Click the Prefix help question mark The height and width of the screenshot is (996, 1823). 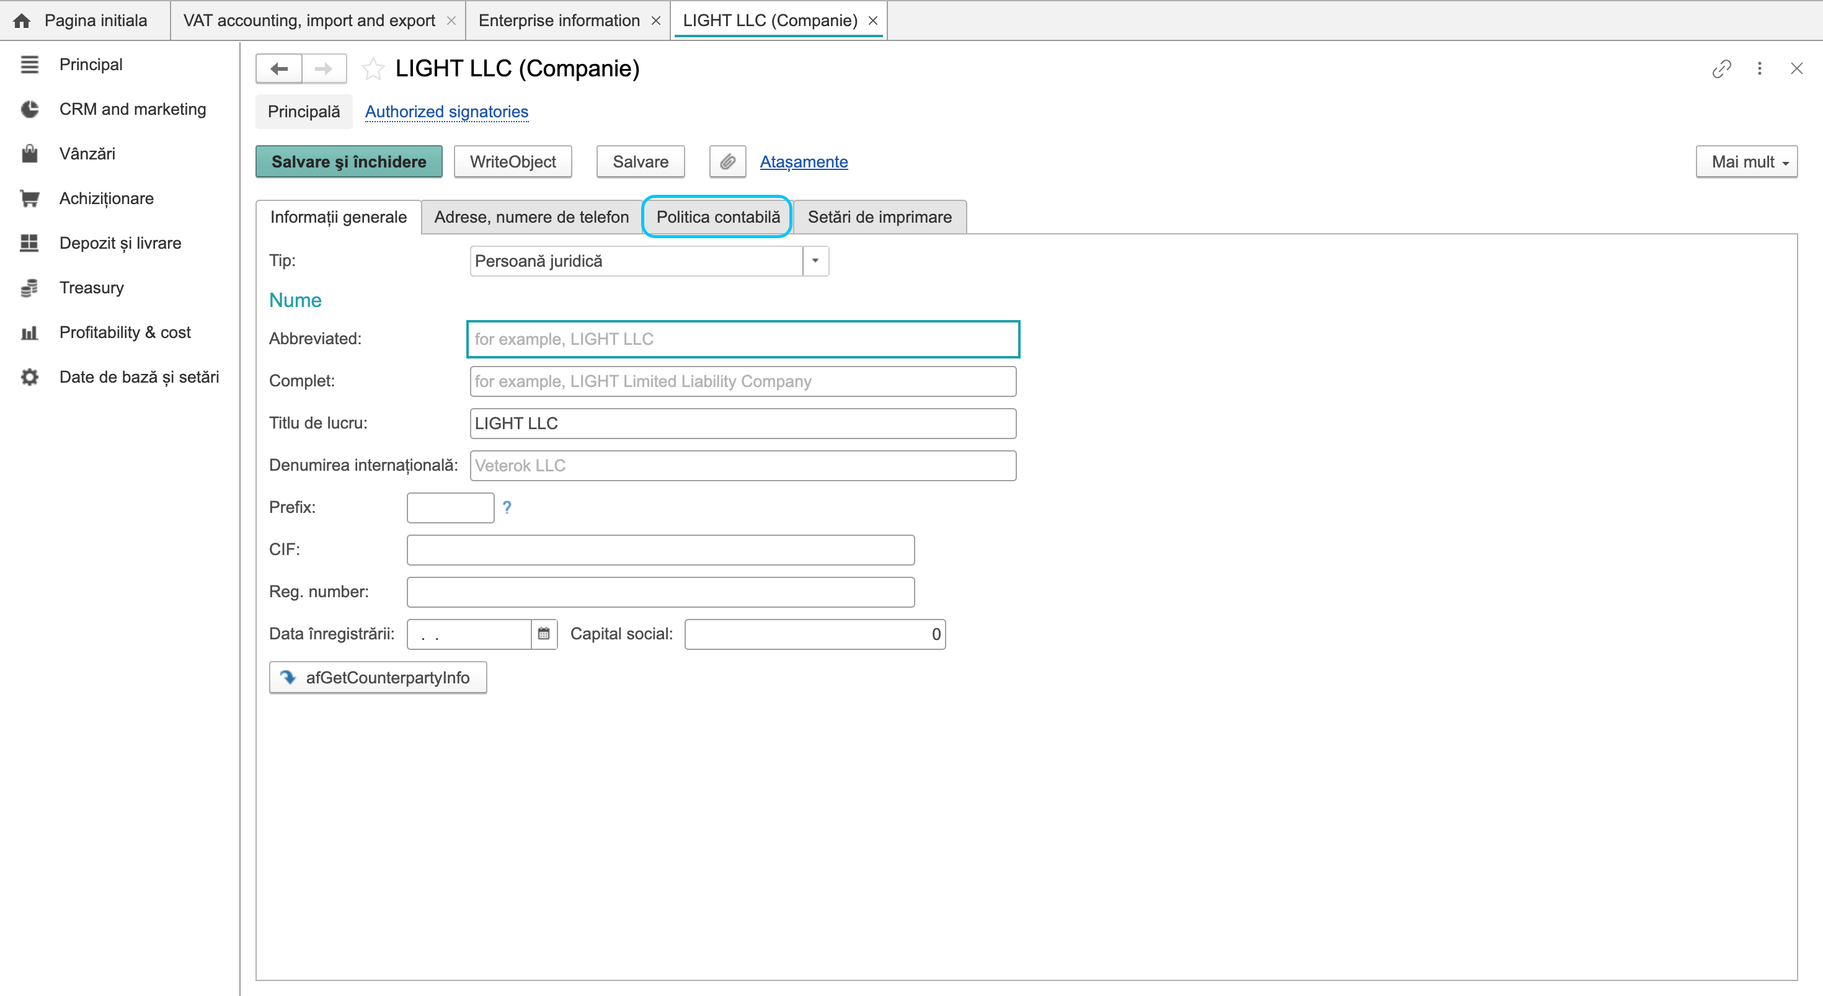pyautogui.click(x=507, y=507)
